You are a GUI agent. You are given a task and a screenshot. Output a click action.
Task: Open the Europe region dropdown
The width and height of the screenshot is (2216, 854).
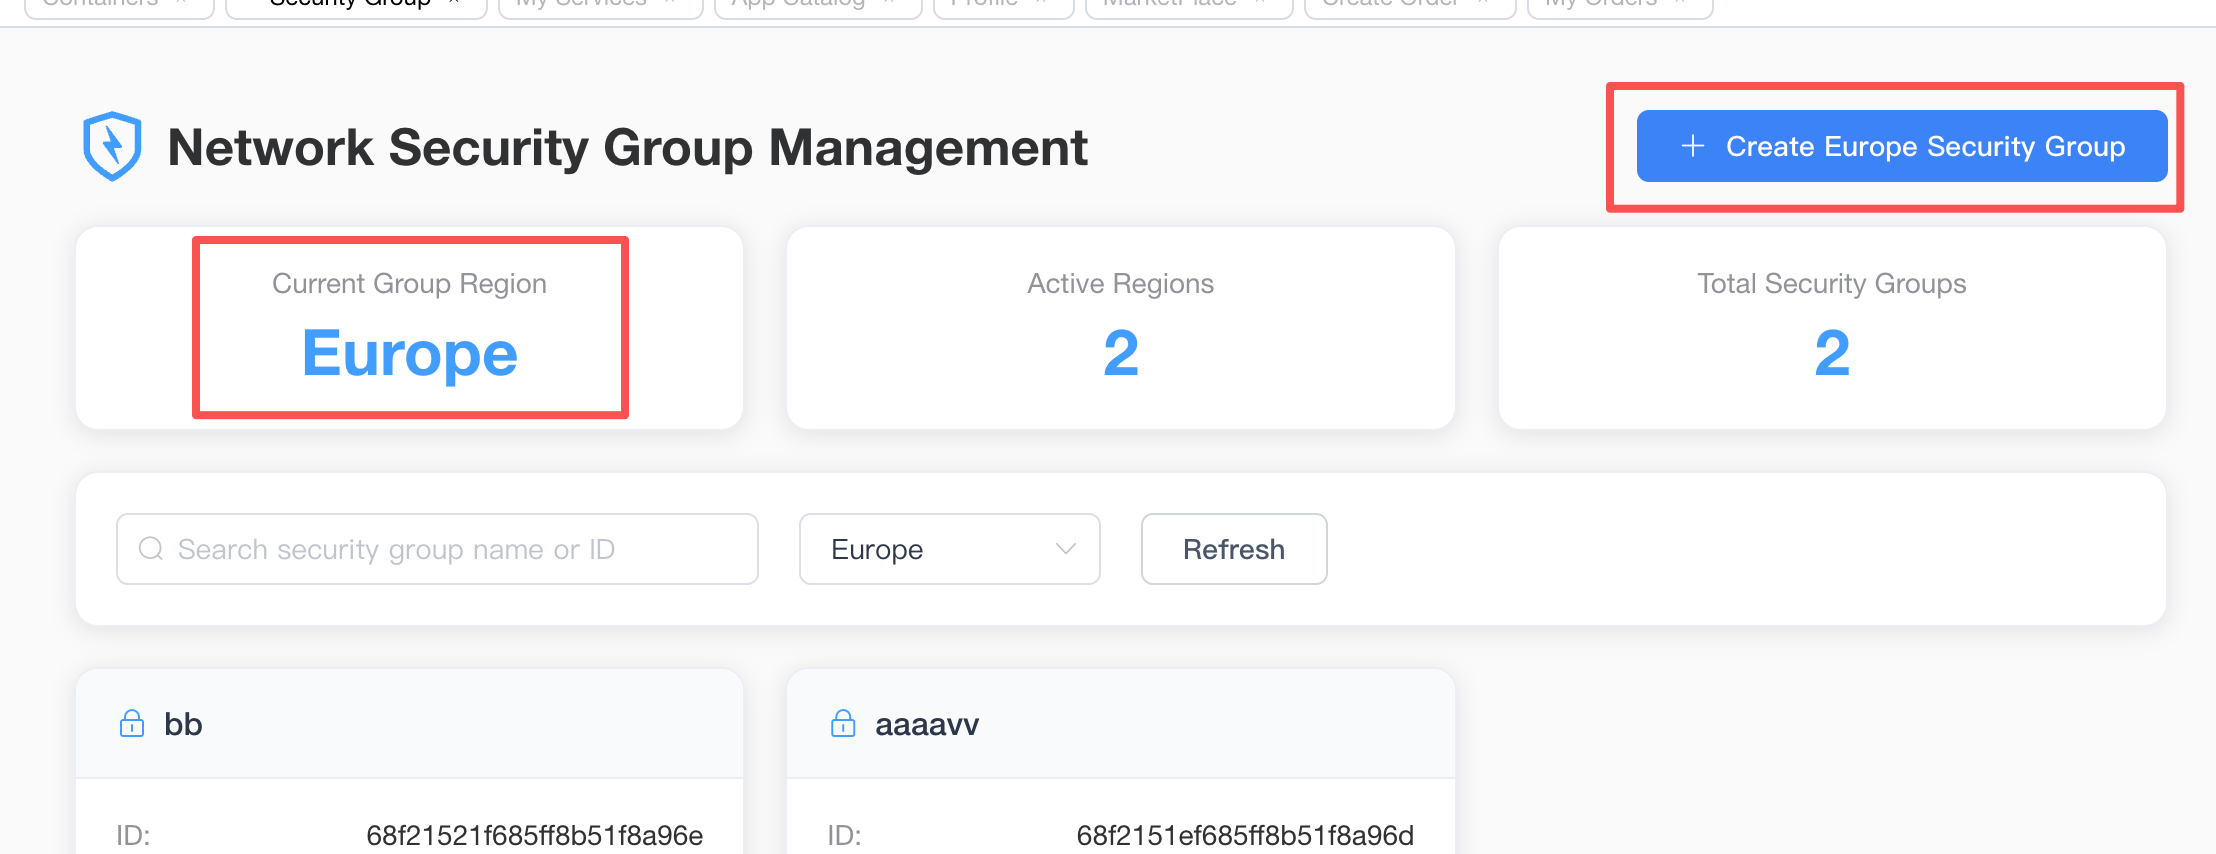coord(949,549)
